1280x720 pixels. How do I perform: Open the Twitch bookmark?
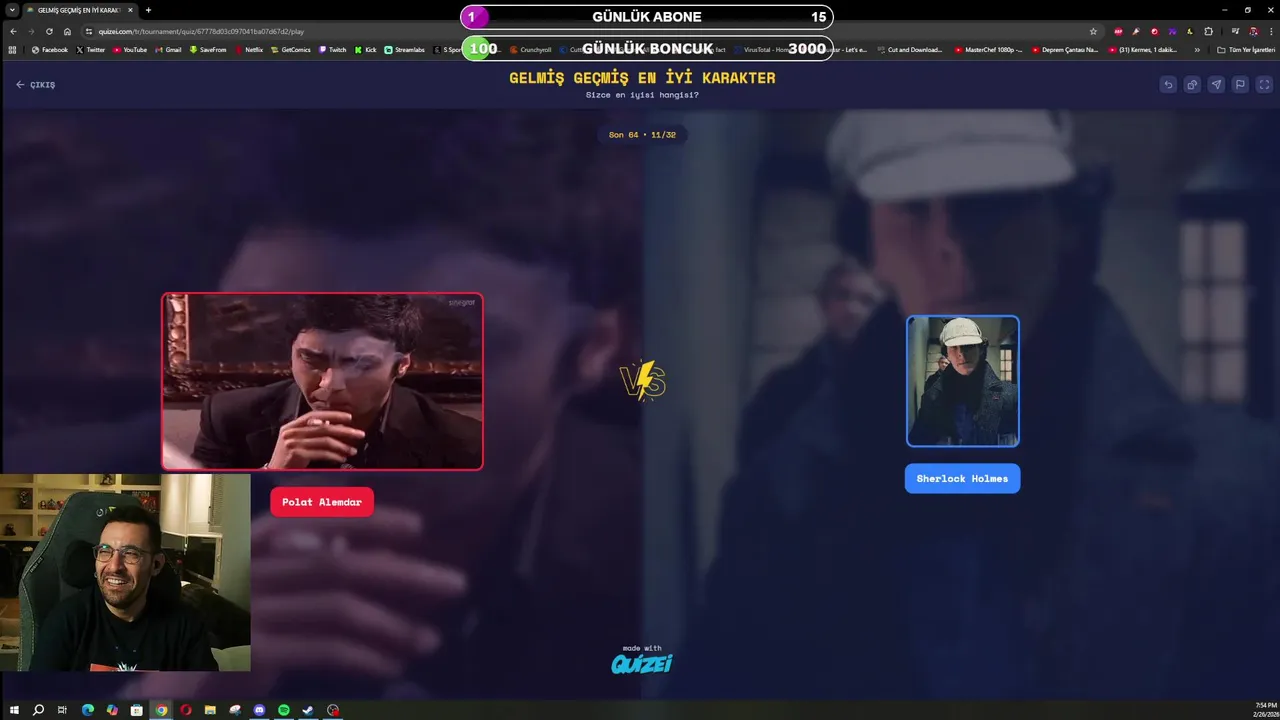tap(332, 49)
